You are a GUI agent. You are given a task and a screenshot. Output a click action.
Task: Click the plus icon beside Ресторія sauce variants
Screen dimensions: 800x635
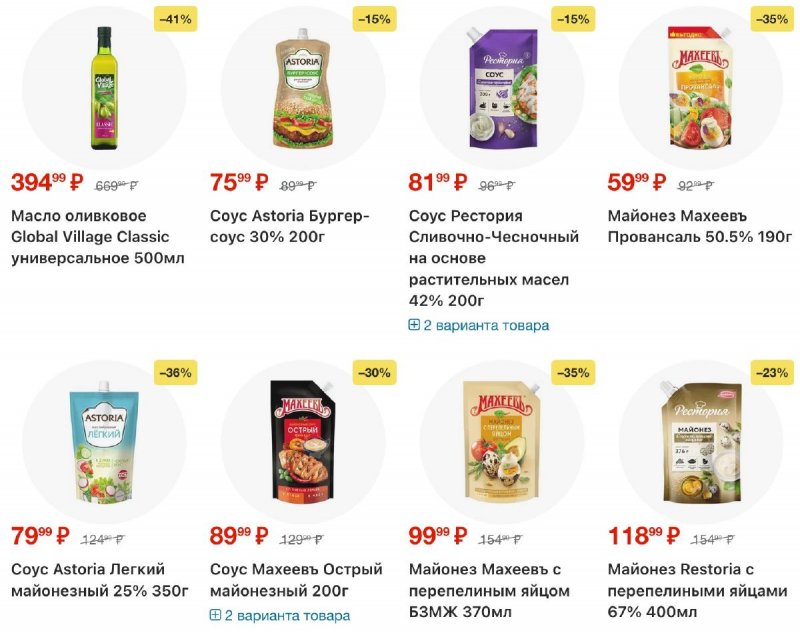click(x=414, y=325)
